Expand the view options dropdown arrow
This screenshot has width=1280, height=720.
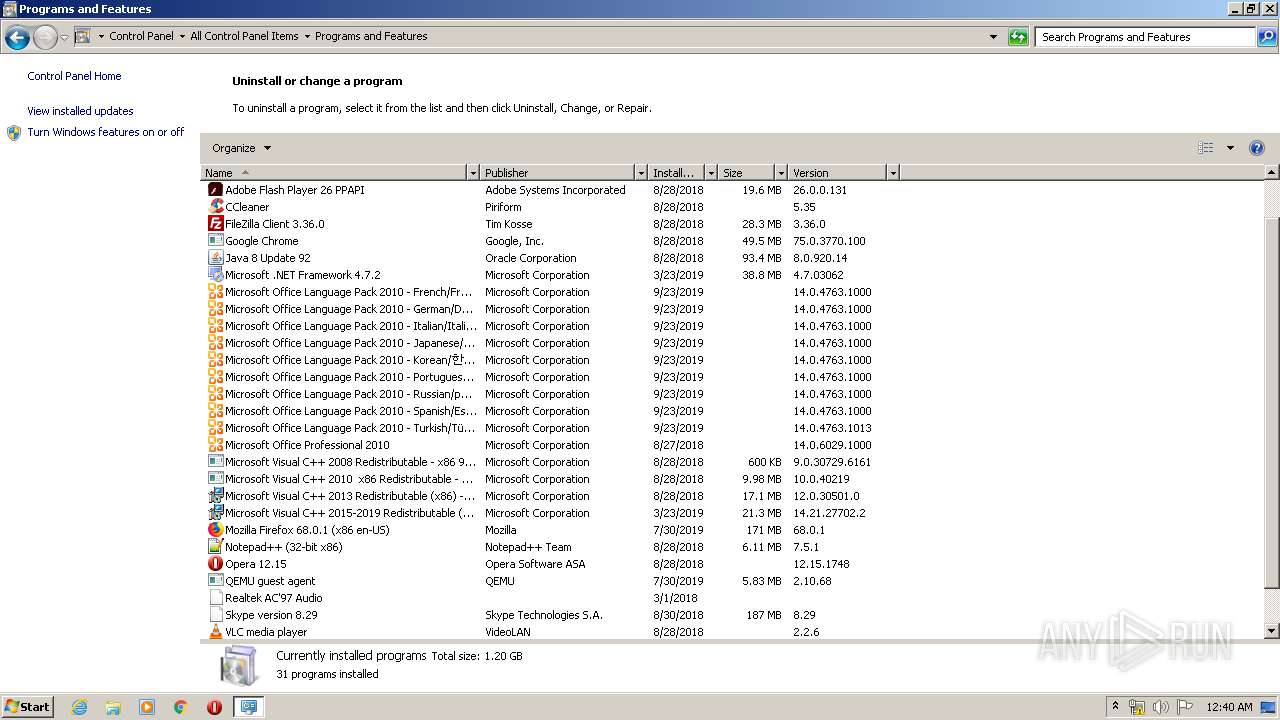tap(1230, 148)
